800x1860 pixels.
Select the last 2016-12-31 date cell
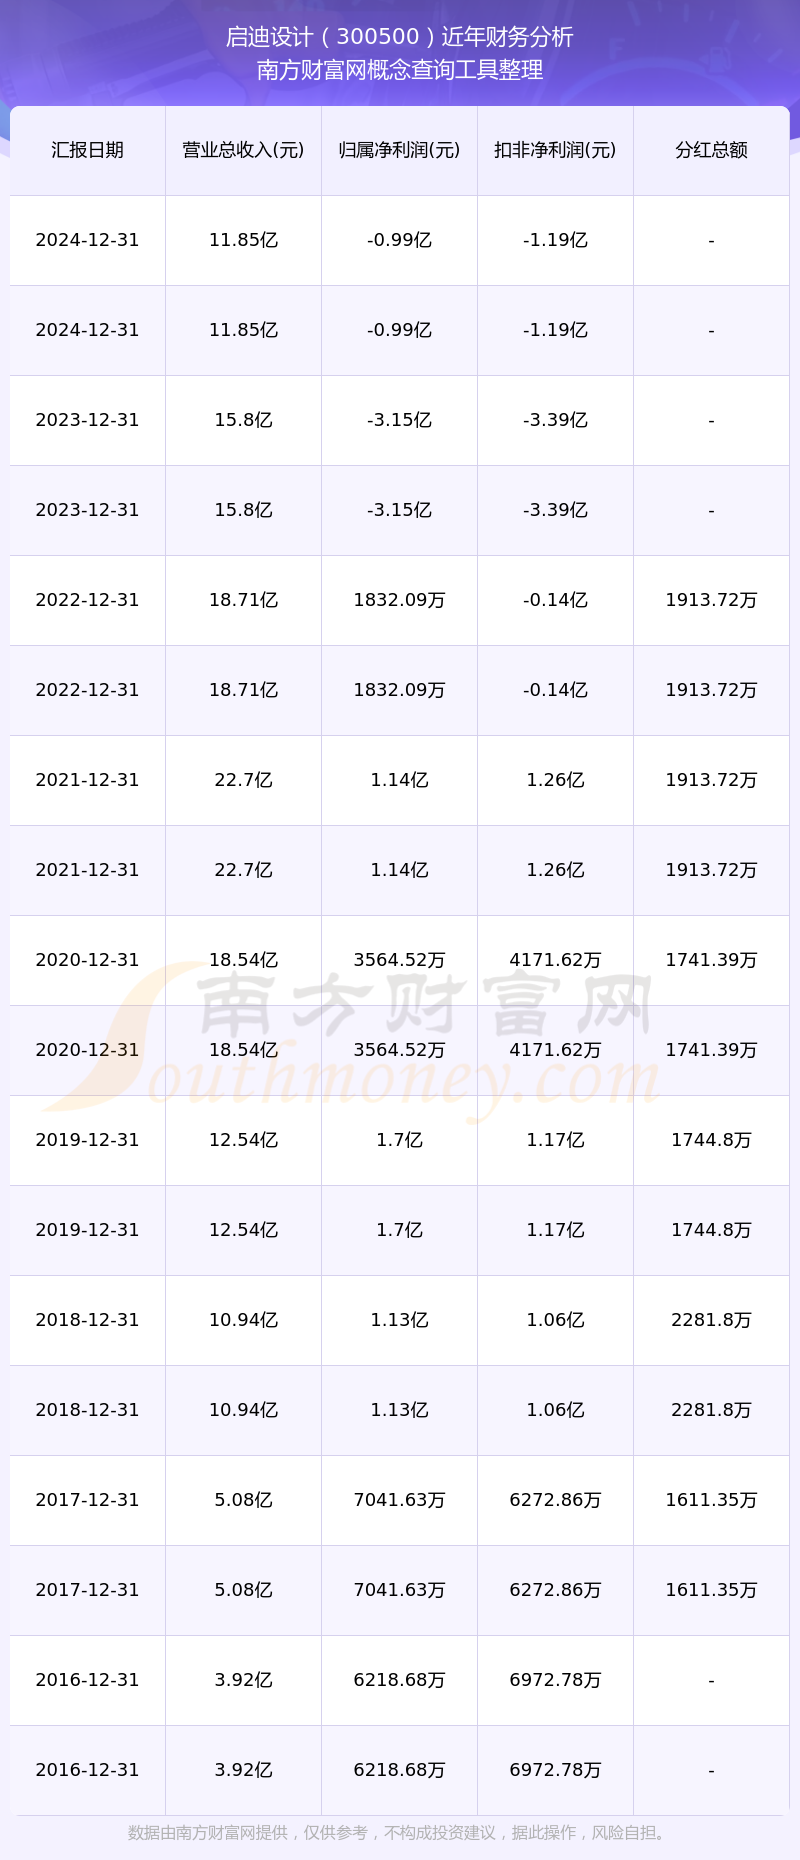(x=88, y=1770)
